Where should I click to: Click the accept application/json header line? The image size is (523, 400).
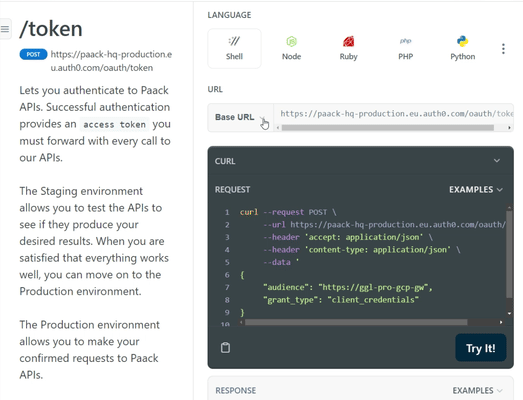(x=348, y=237)
